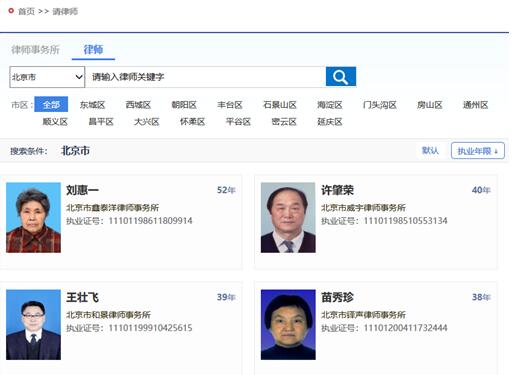Filter by 怀柔区 district

pos(192,122)
